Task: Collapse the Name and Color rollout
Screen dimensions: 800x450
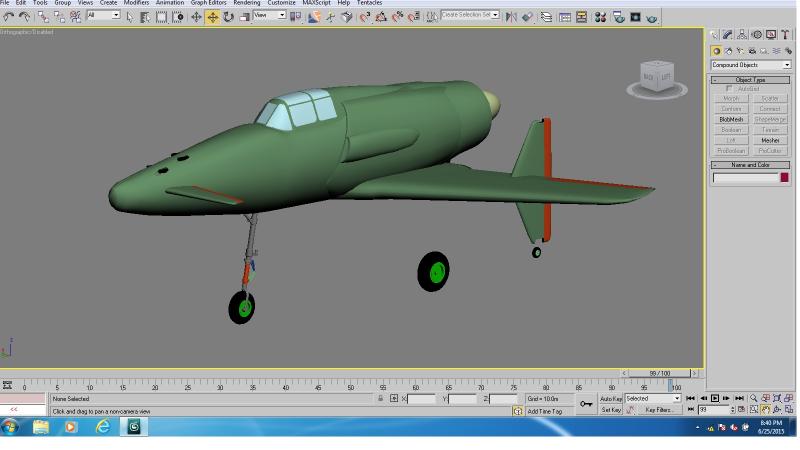Action: tap(750, 165)
